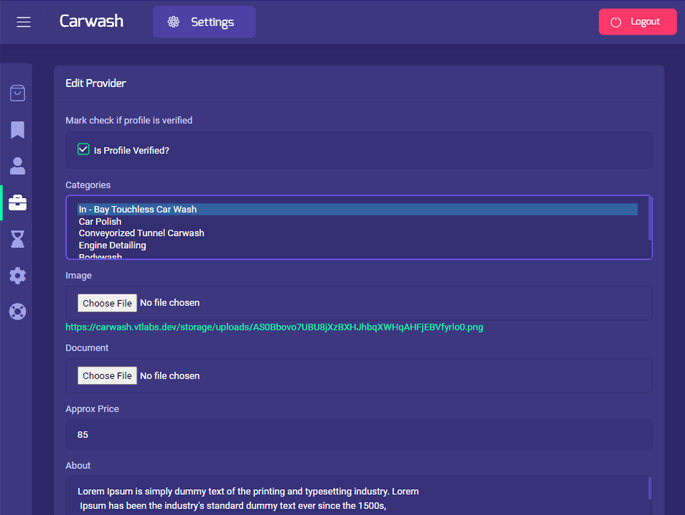Select the user profile sidebar icon
This screenshot has width=685, height=515.
click(17, 166)
